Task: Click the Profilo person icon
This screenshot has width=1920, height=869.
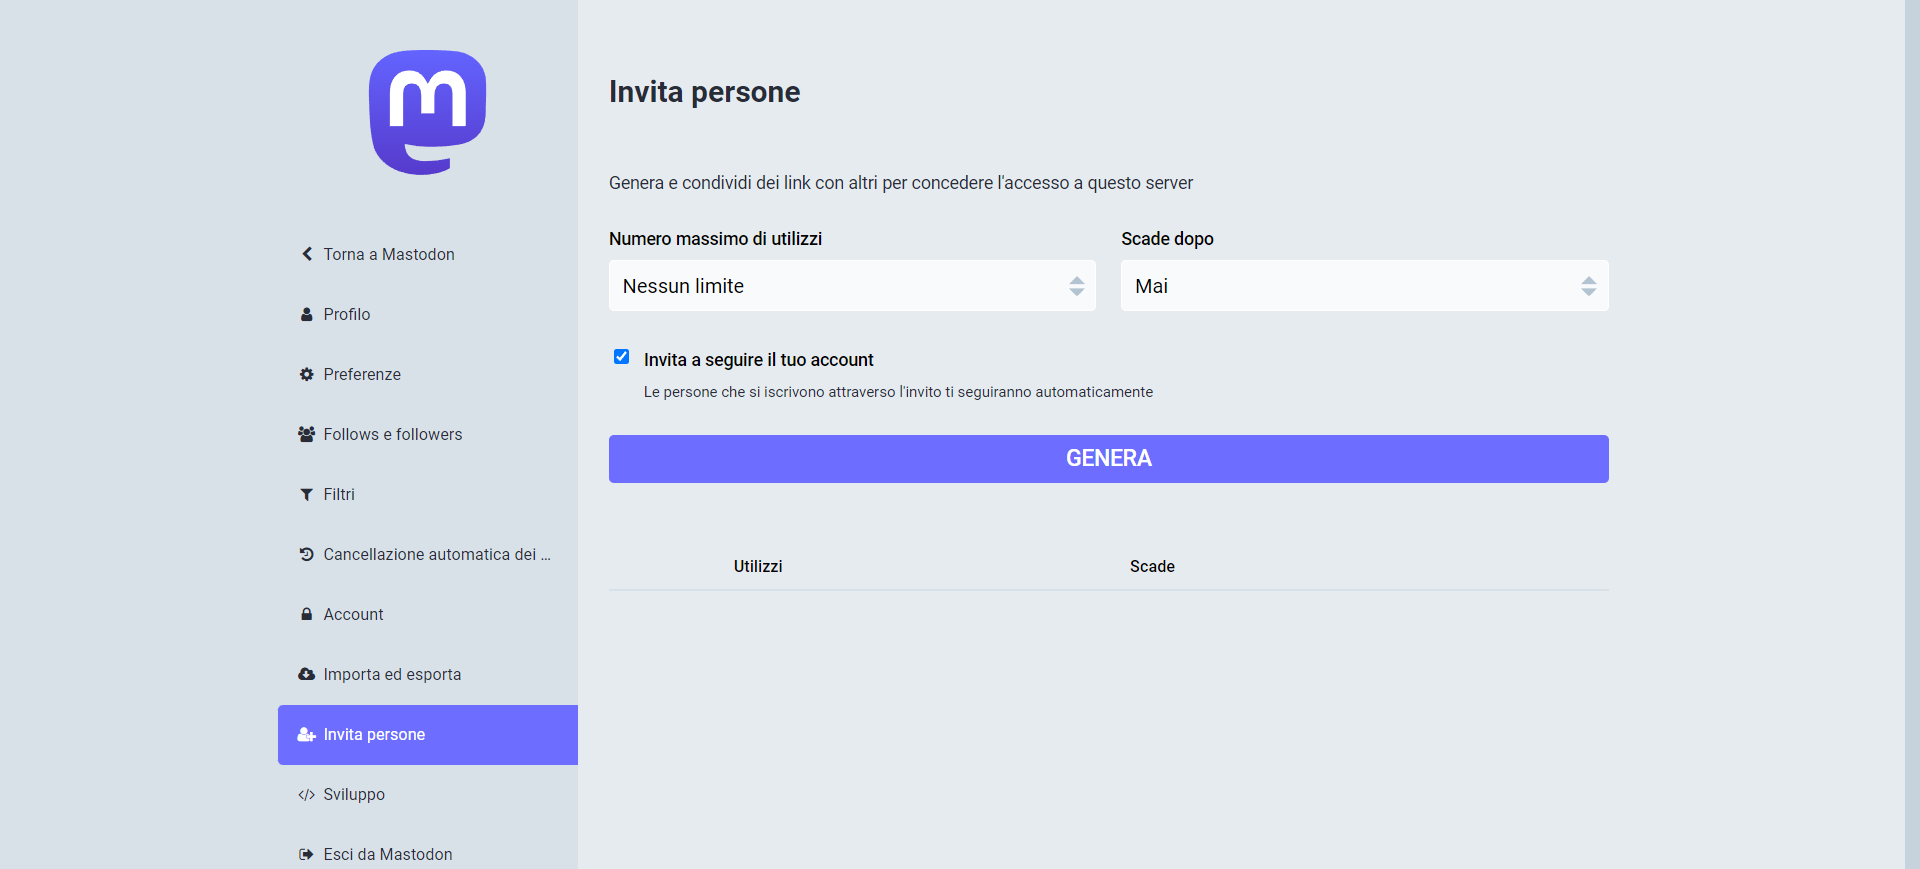Action: click(307, 314)
